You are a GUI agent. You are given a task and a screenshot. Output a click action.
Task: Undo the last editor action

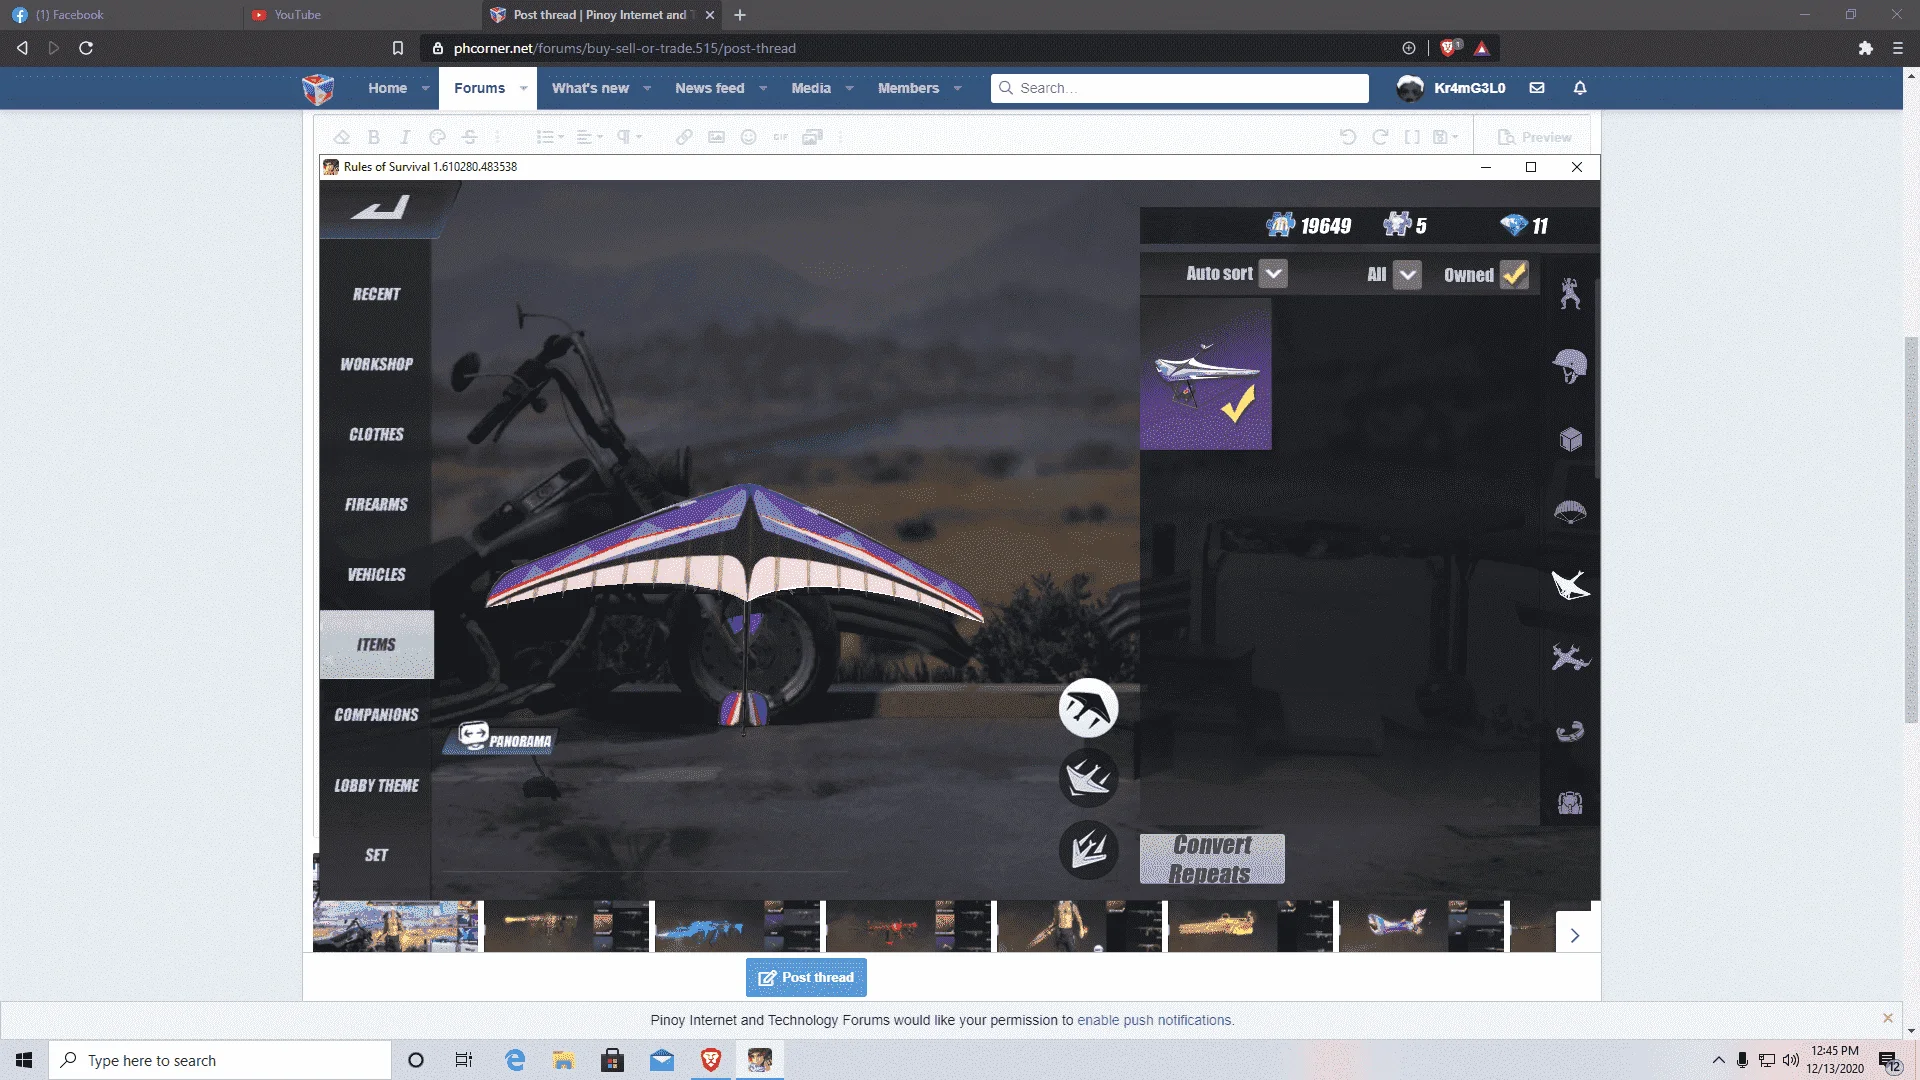tap(1348, 137)
